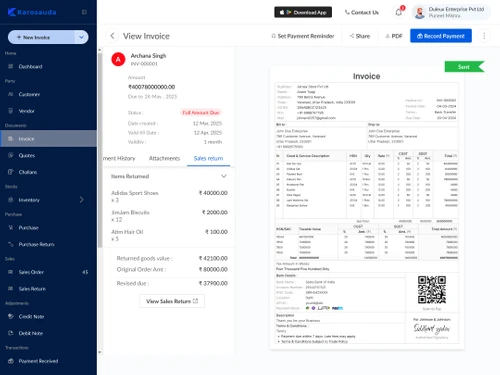The image size is (500, 375).
Task: Select the Sales return tab
Action: click(208, 158)
